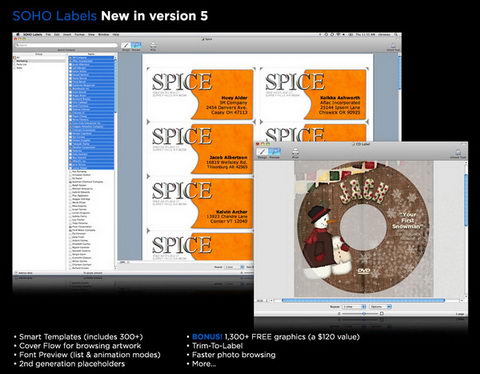Screen dimensions: 480x374
Task: Select the Design mode icon in main toolbar
Action: pos(126,46)
